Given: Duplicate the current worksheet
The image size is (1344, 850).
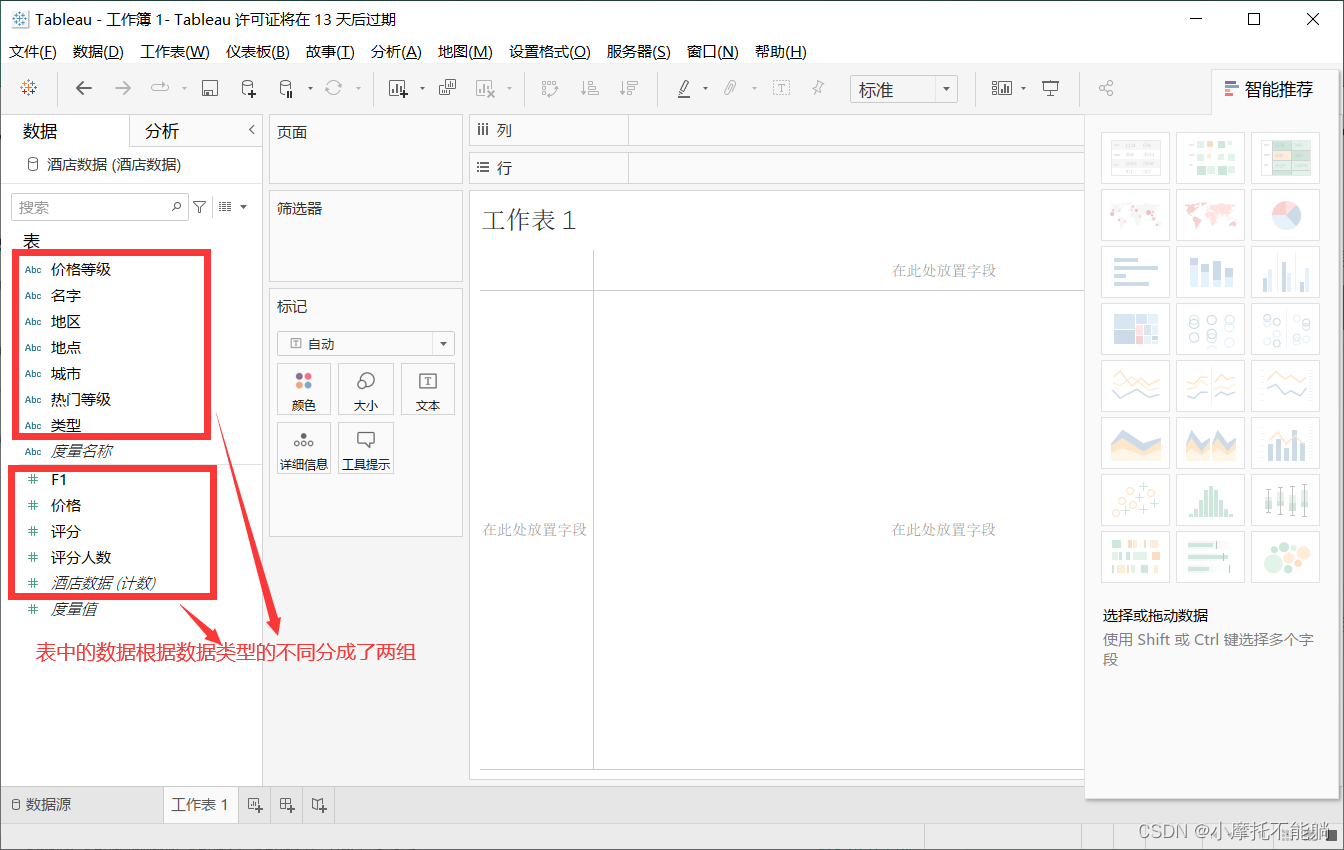Looking at the screenshot, I should pyautogui.click(x=447, y=88).
